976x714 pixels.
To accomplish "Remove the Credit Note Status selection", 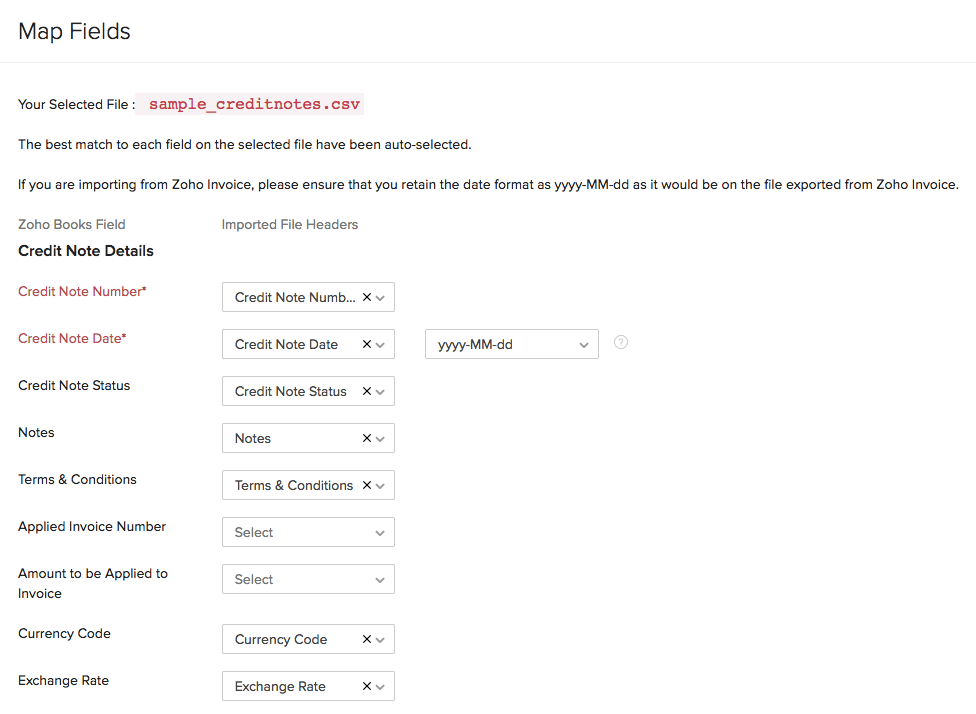I will (x=366, y=391).
